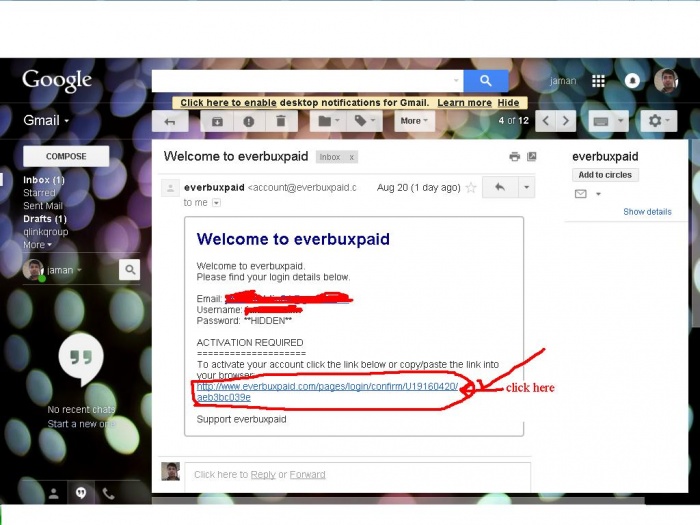The width and height of the screenshot is (700, 525).
Task: Go to the older conversation arrow
Action: pyautogui.click(x=566, y=121)
